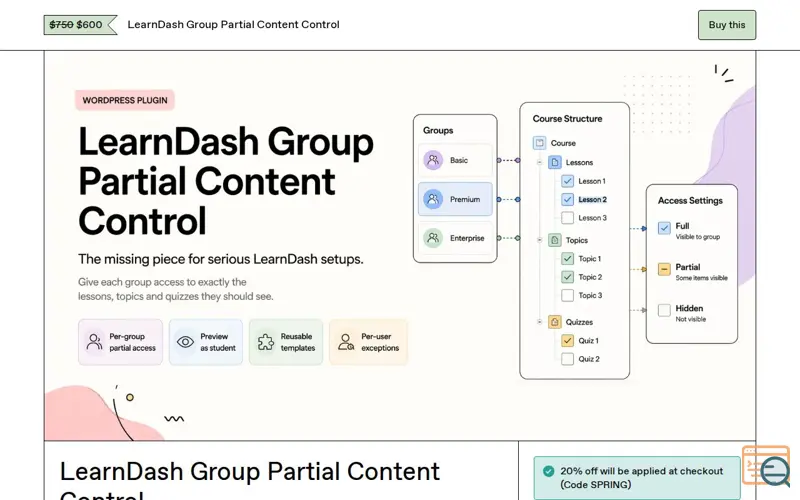Screen dimensions: 800x500
Task: Click the Premium group label
Action: [x=465, y=199]
